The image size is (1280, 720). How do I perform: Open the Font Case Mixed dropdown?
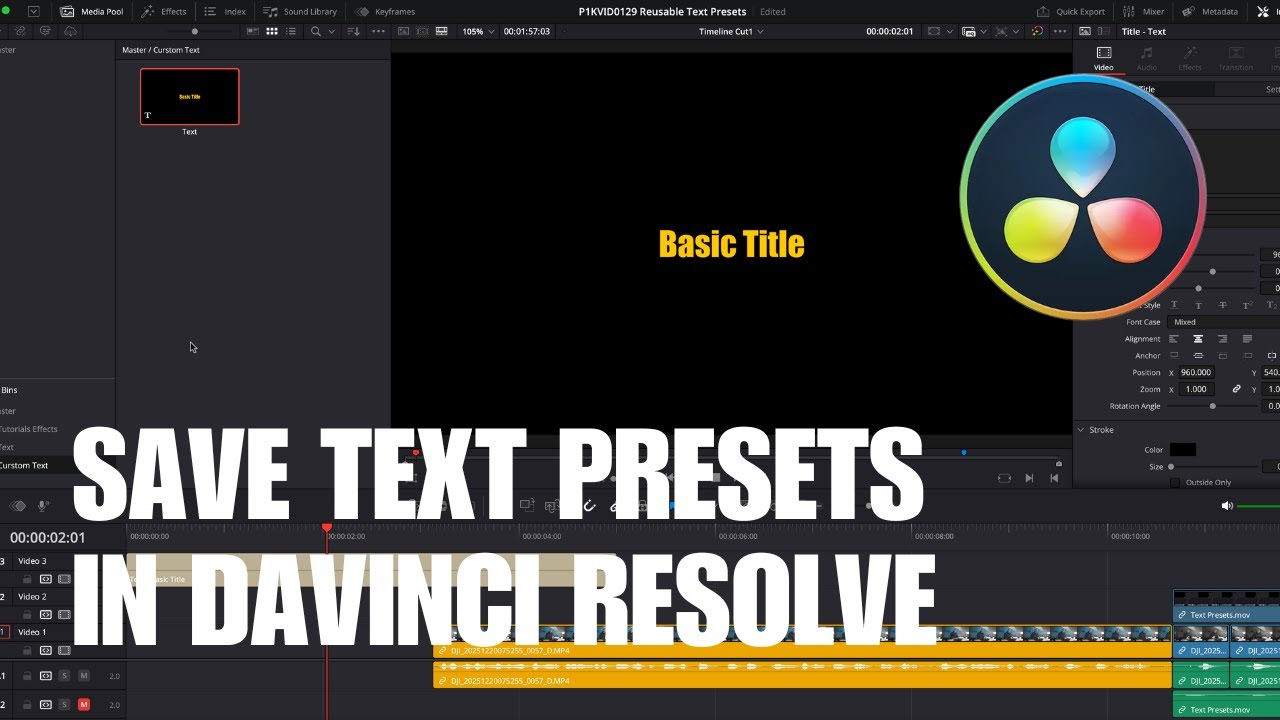pyautogui.click(x=1224, y=322)
